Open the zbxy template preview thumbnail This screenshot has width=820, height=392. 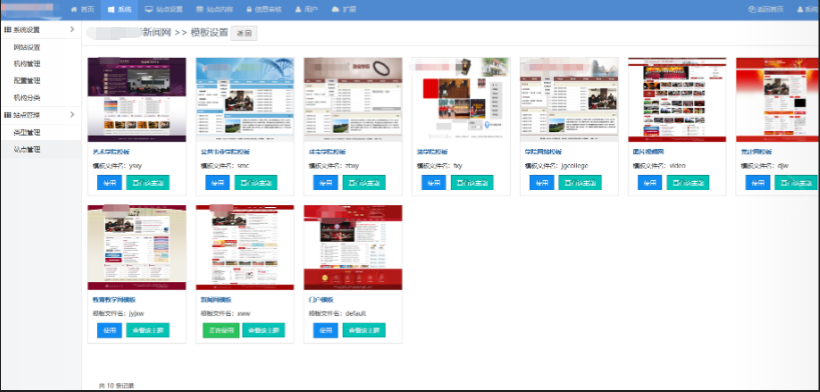tap(353, 100)
